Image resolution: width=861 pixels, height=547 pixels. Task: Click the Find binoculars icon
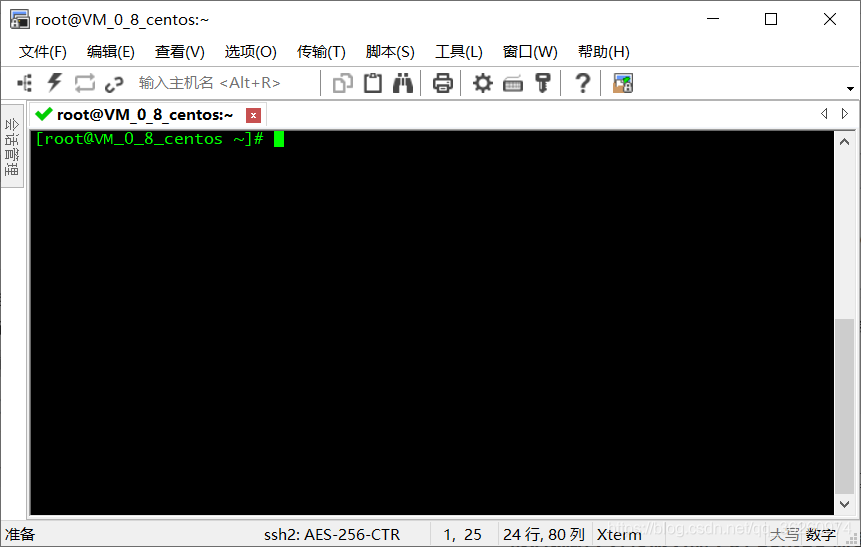pyautogui.click(x=402, y=83)
